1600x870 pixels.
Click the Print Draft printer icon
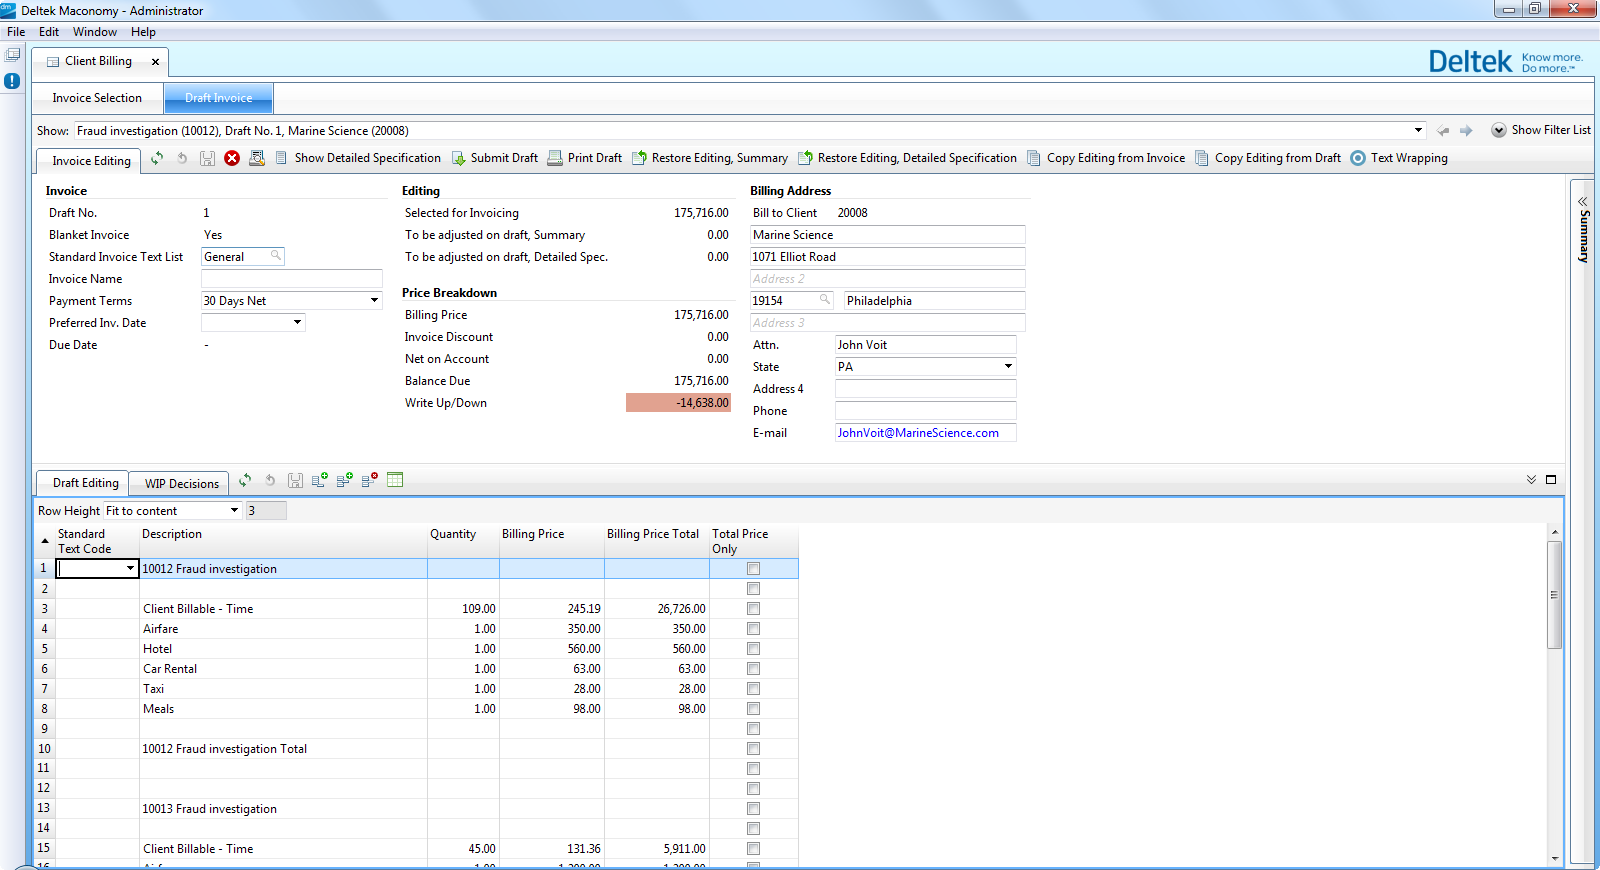tap(555, 158)
